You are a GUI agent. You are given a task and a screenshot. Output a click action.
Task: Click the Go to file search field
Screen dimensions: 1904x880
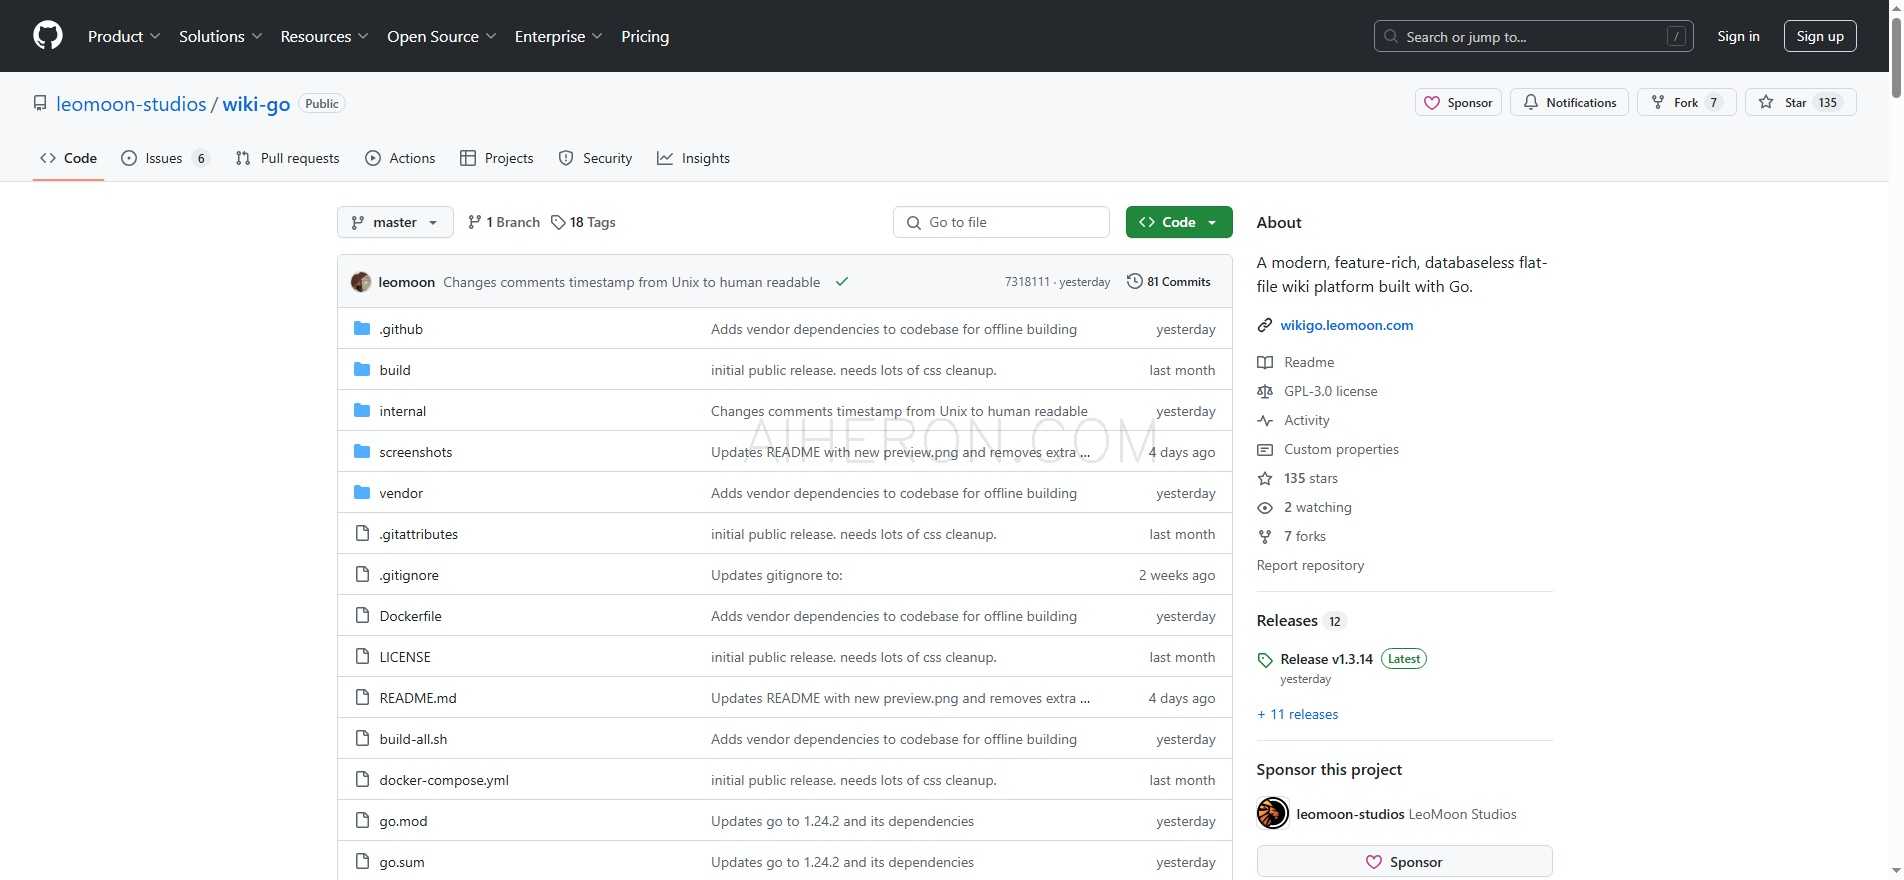pyautogui.click(x=1001, y=222)
